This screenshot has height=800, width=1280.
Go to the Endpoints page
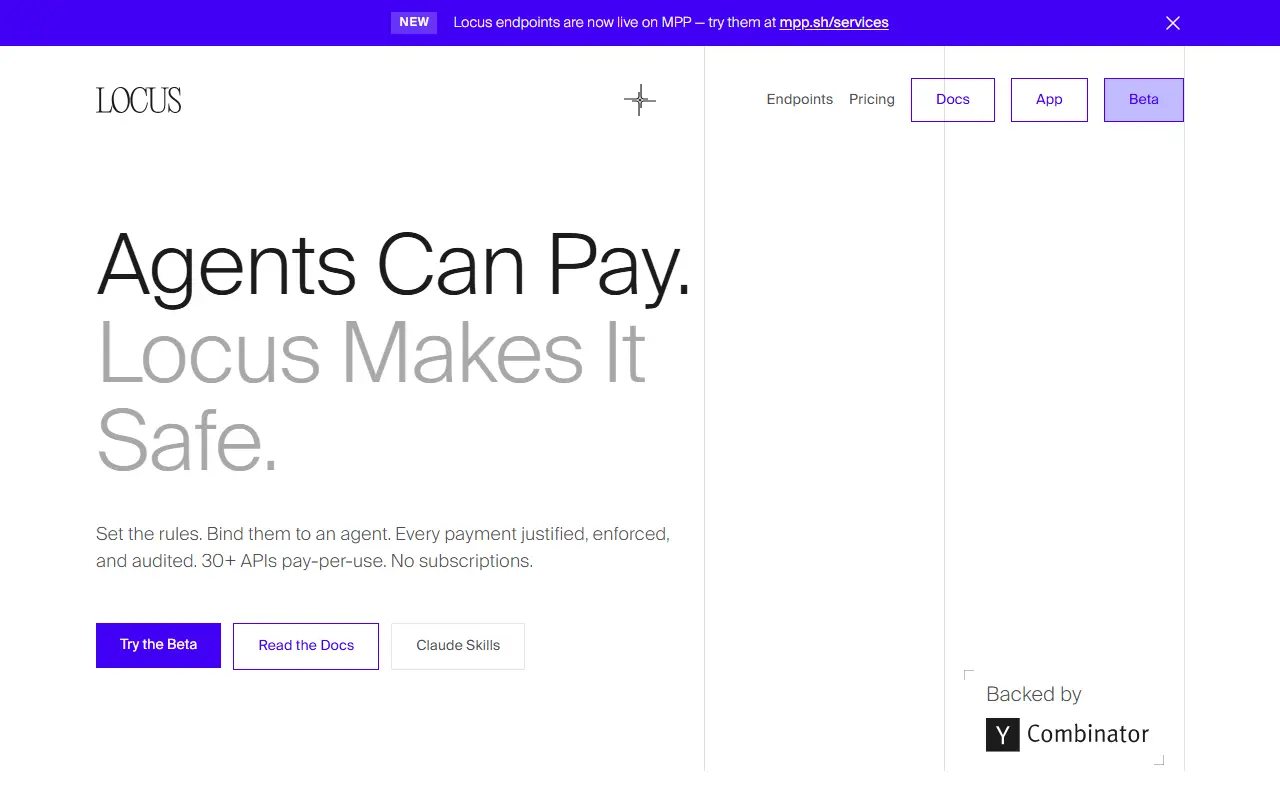click(800, 99)
